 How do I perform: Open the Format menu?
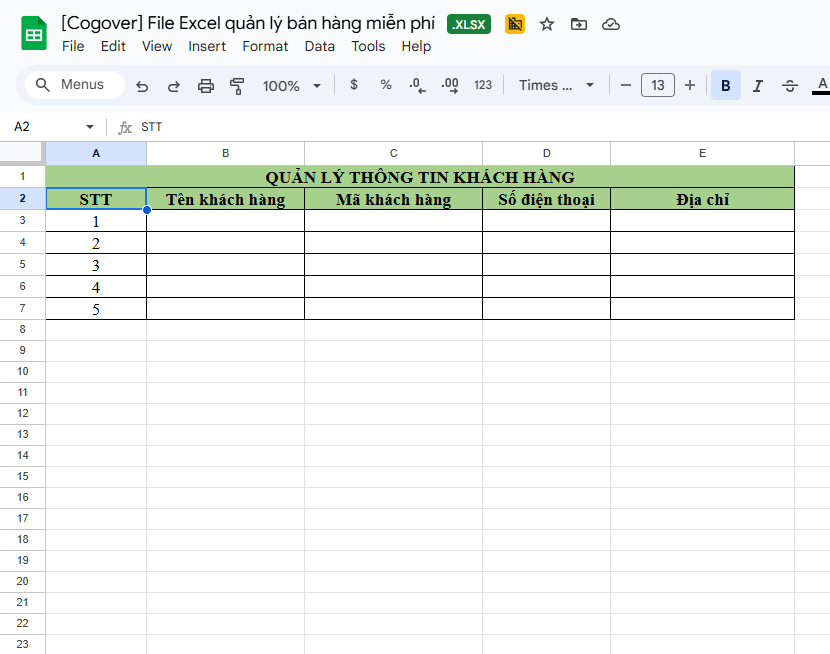265,47
